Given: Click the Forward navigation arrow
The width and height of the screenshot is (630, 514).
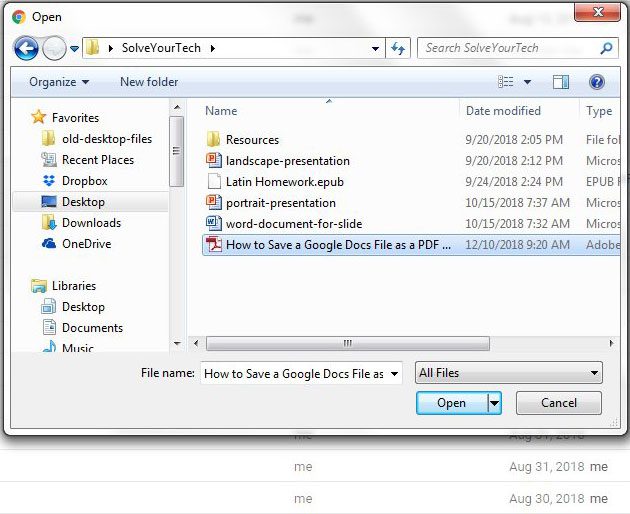Looking at the screenshot, I should tap(54, 48).
